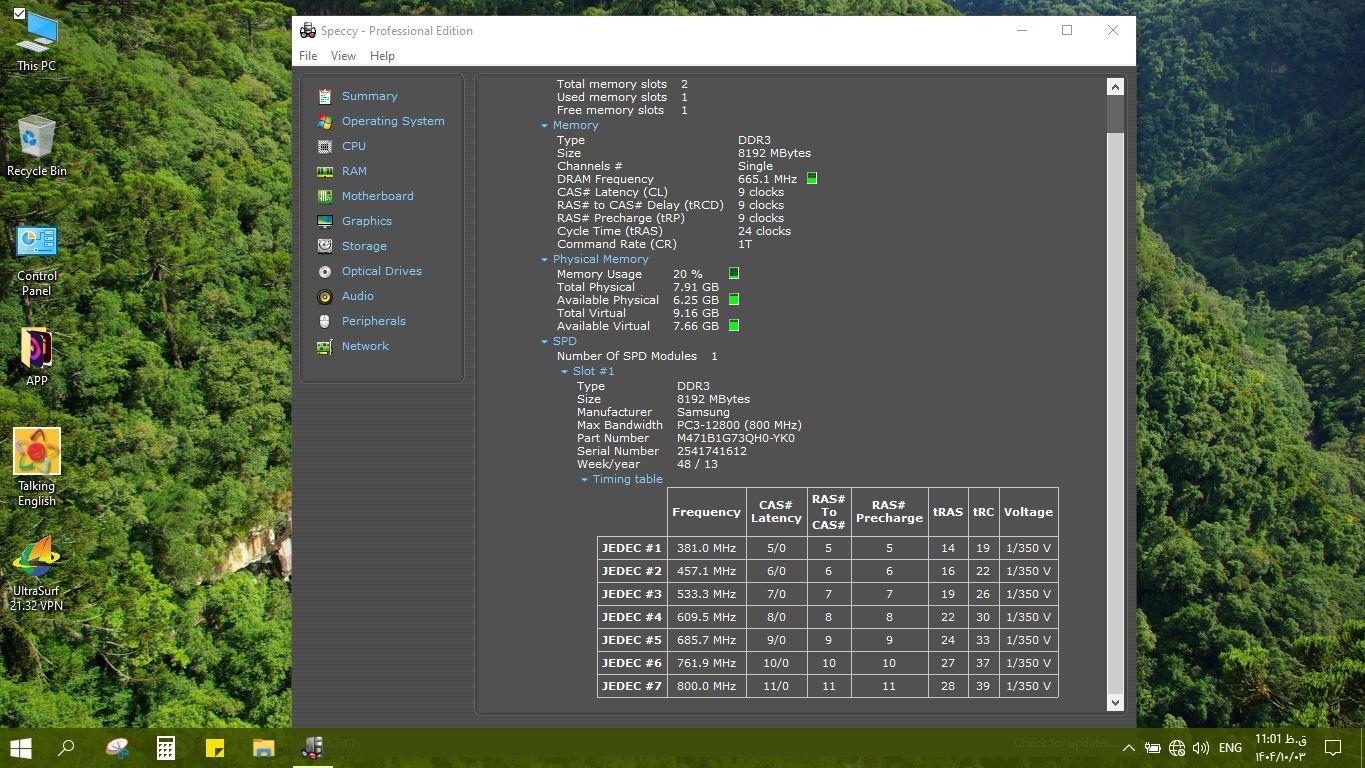Click the CPU icon in sidebar
This screenshot has width=1365, height=768.
(x=324, y=146)
